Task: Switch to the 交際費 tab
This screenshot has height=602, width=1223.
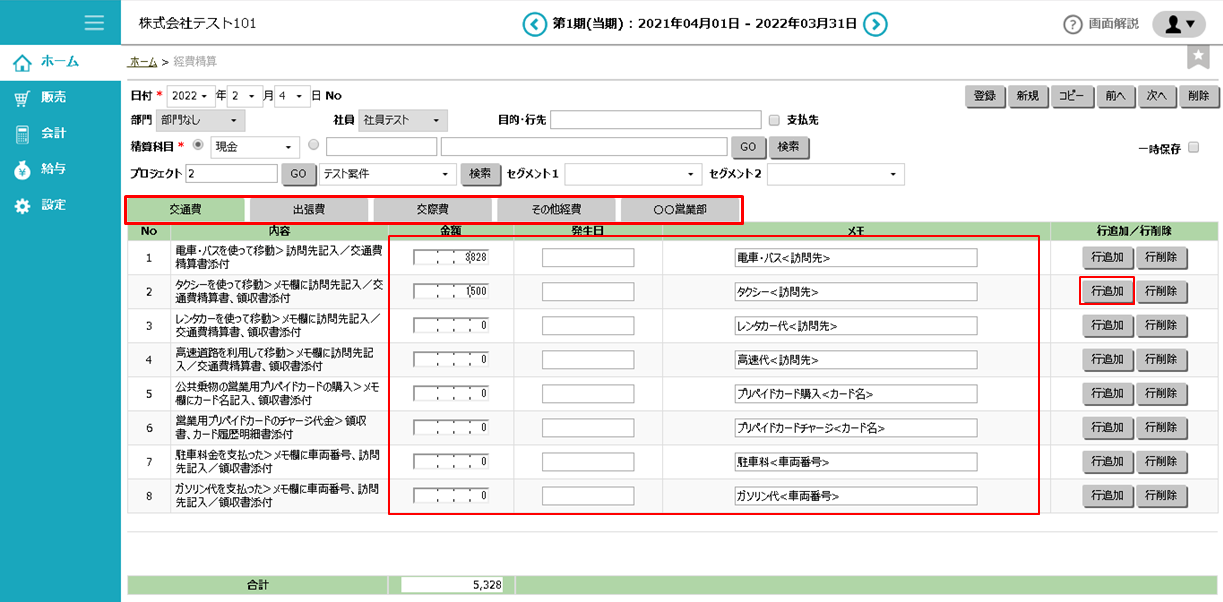Action: 433,210
